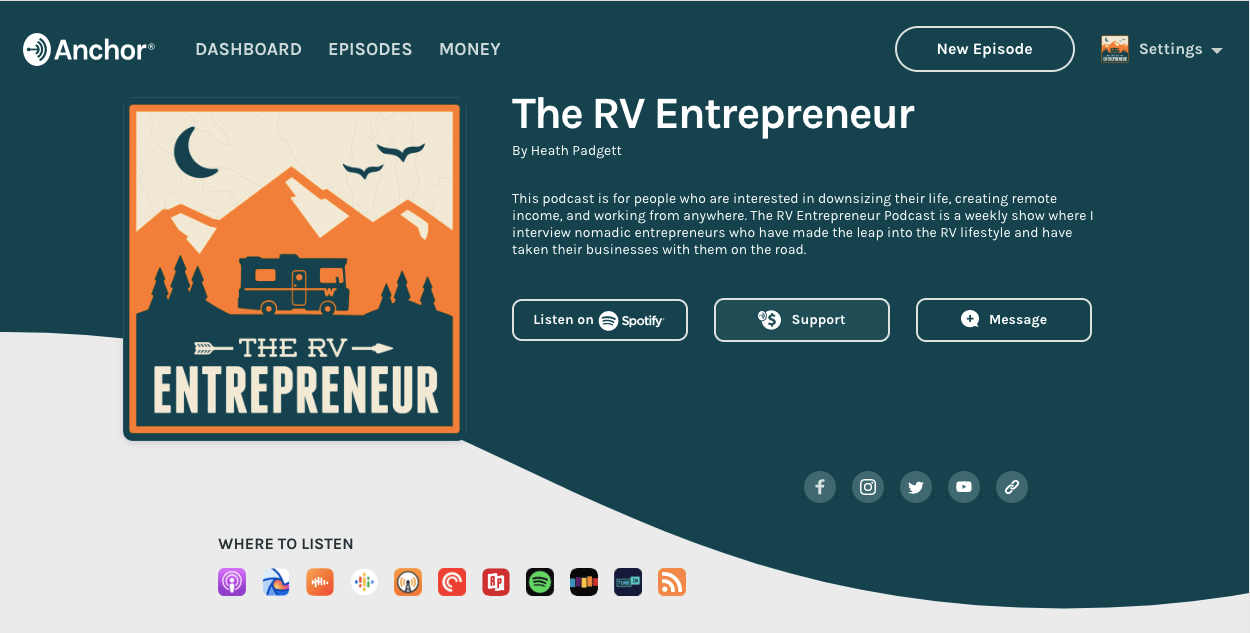1250x633 pixels.
Task: Open the Money menu item
Action: tap(470, 49)
